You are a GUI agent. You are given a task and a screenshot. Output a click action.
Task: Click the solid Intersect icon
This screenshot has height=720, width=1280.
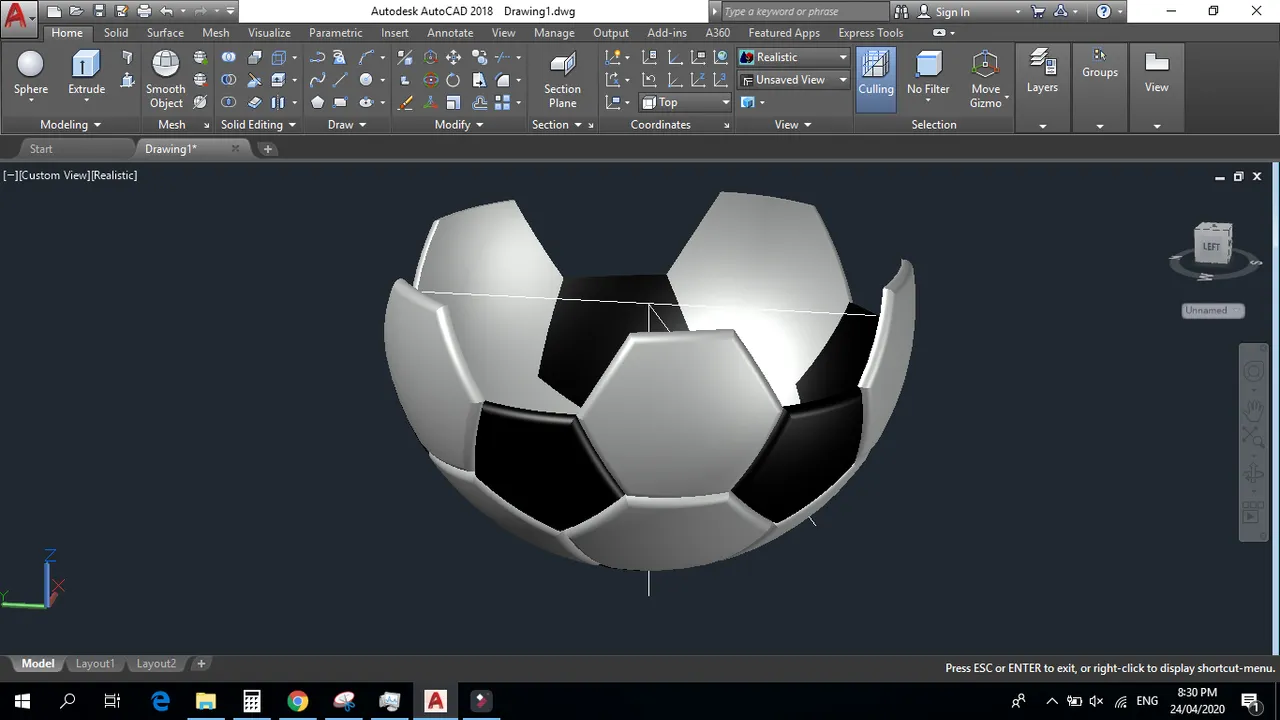click(x=229, y=102)
